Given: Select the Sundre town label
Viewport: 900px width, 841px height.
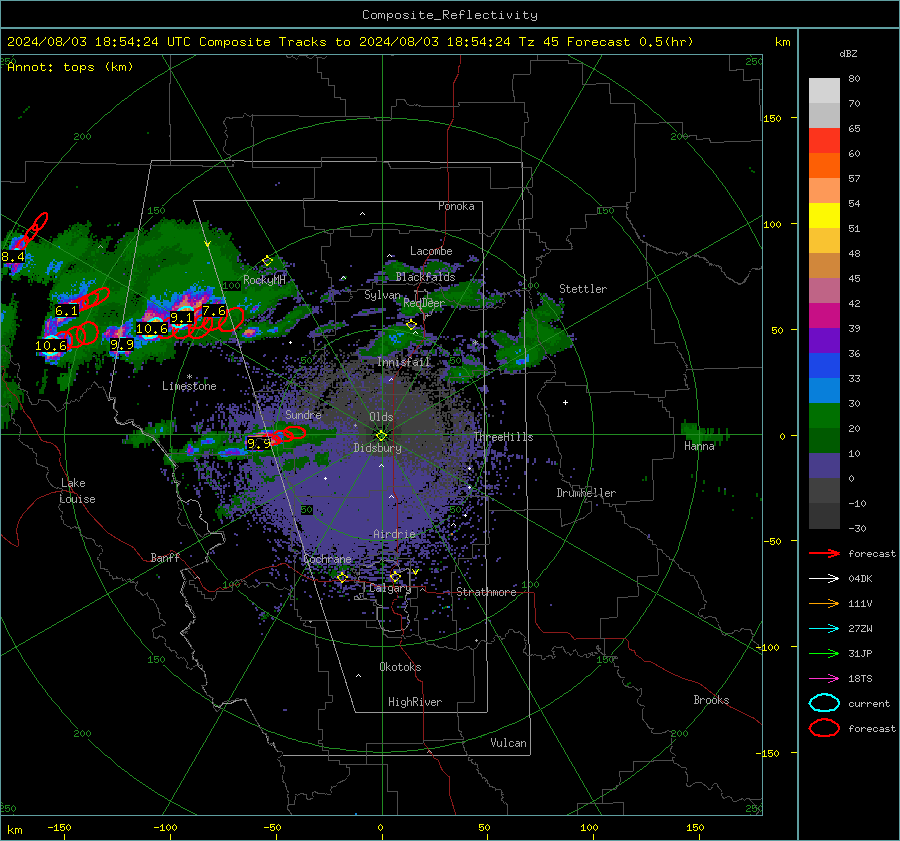Looking at the screenshot, I should [303, 415].
